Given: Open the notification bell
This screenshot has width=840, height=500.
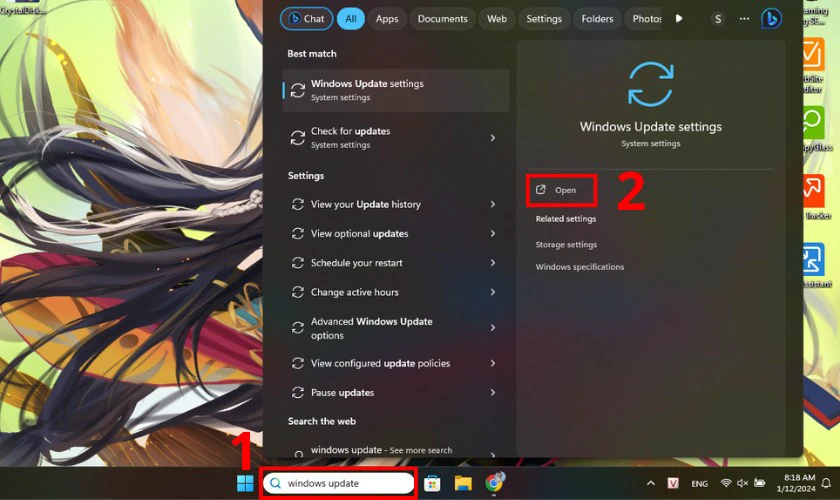Looking at the screenshot, I should point(826,483).
